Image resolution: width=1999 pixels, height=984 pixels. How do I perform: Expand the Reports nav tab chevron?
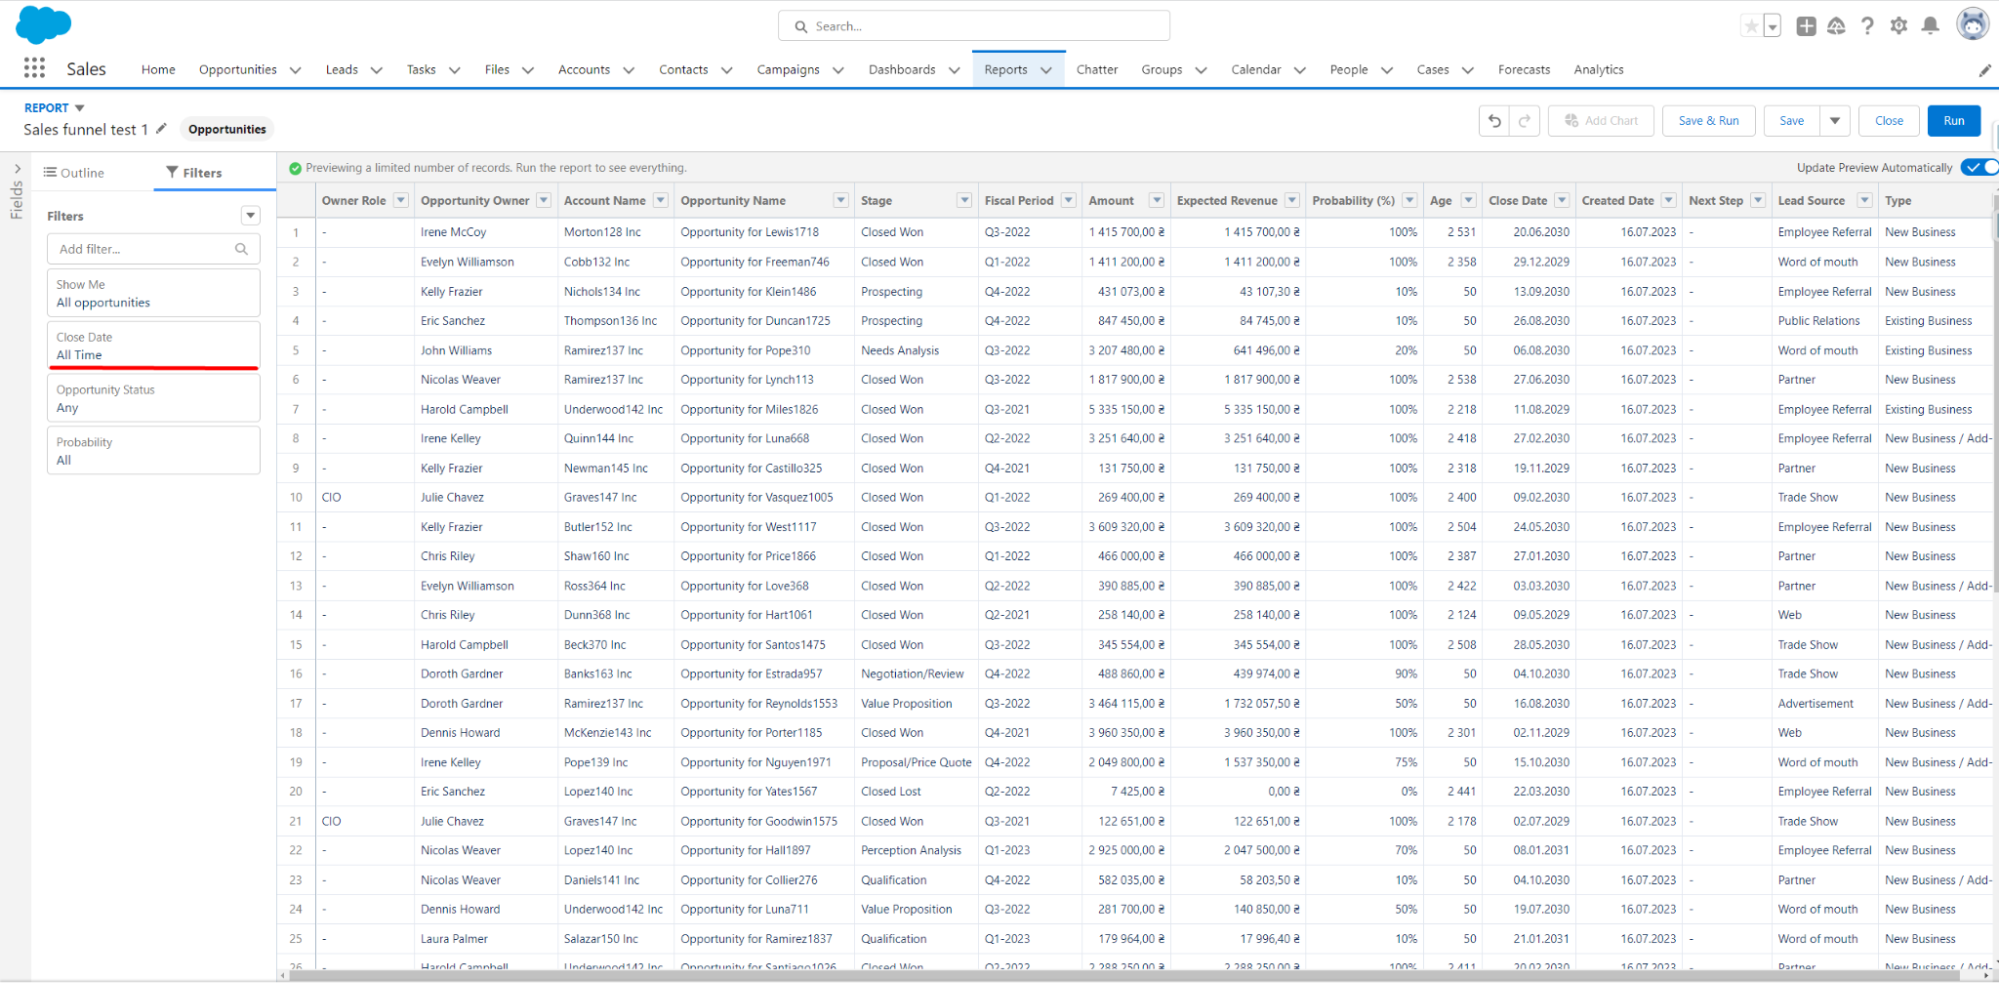click(1046, 69)
